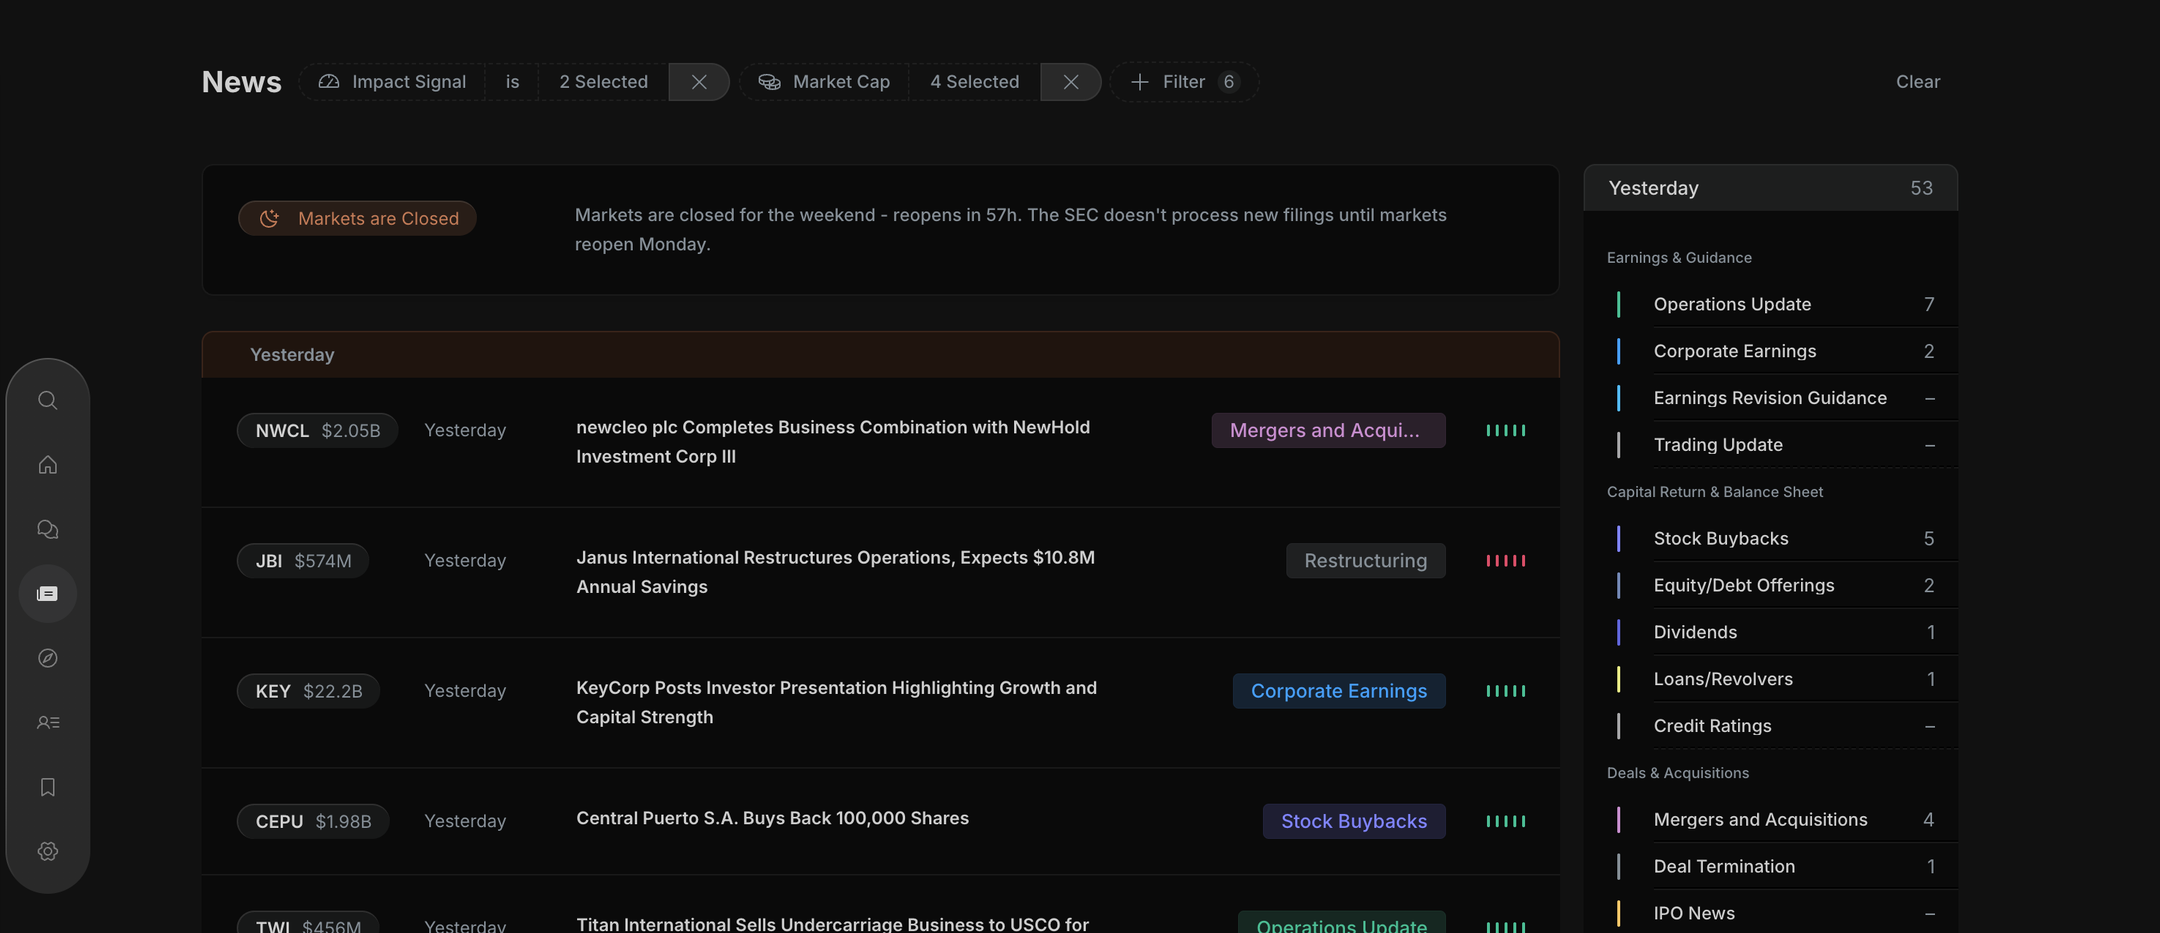The width and height of the screenshot is (2160, 933).
Task: Click the 'Mergers and Acqui...' tag on NWCL row
Action: click(x=1328, y=430)
